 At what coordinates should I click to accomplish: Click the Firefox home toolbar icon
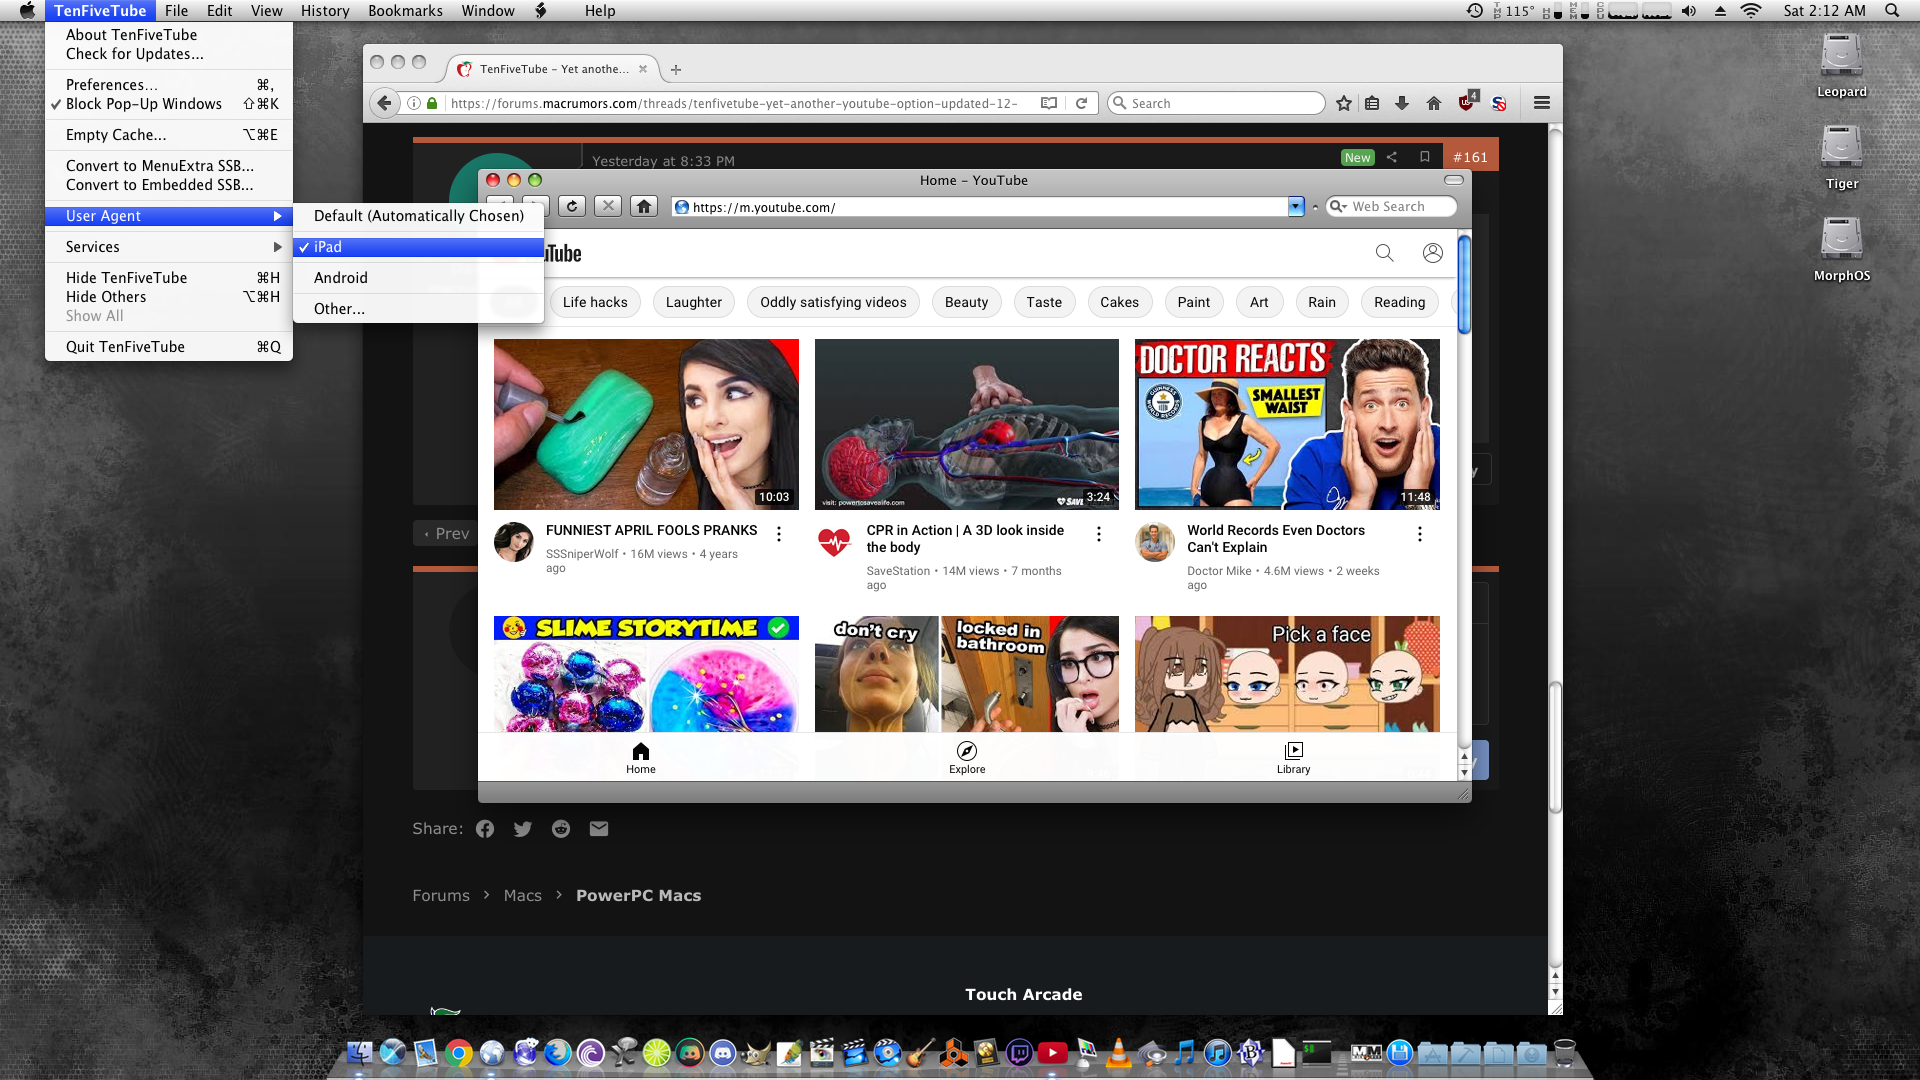(x=1433, y=103)
